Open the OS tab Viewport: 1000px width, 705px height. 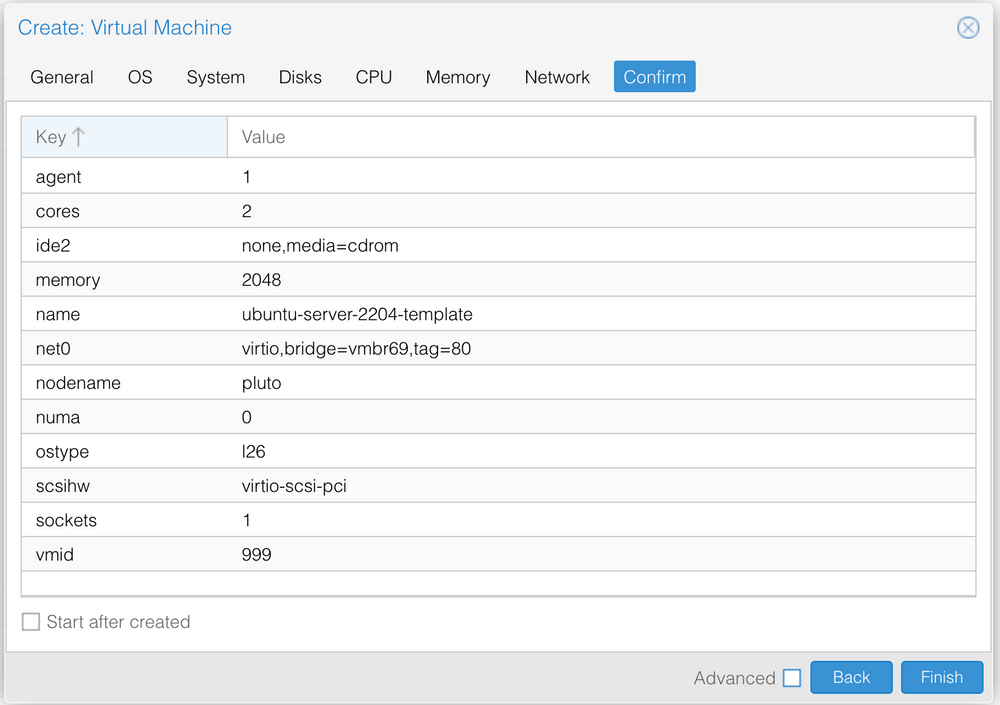pos(140,76)
